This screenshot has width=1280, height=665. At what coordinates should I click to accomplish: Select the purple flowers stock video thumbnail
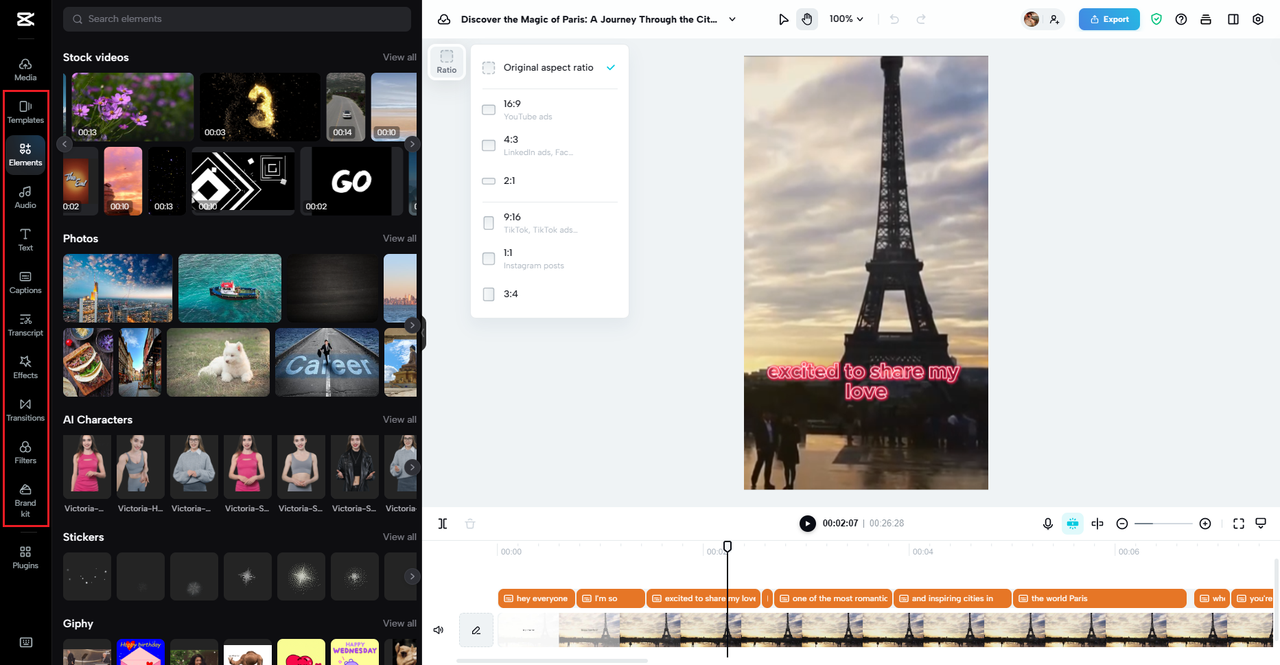tap(133, 106)
